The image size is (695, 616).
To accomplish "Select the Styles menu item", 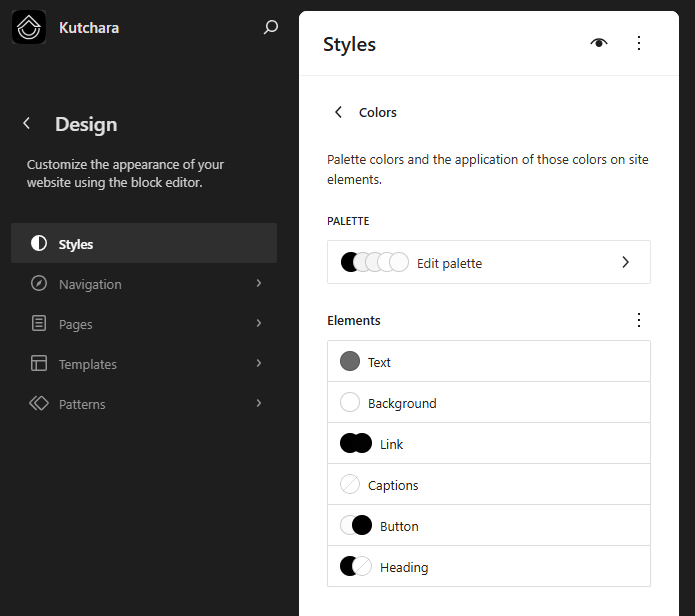I will click(144, 243).
